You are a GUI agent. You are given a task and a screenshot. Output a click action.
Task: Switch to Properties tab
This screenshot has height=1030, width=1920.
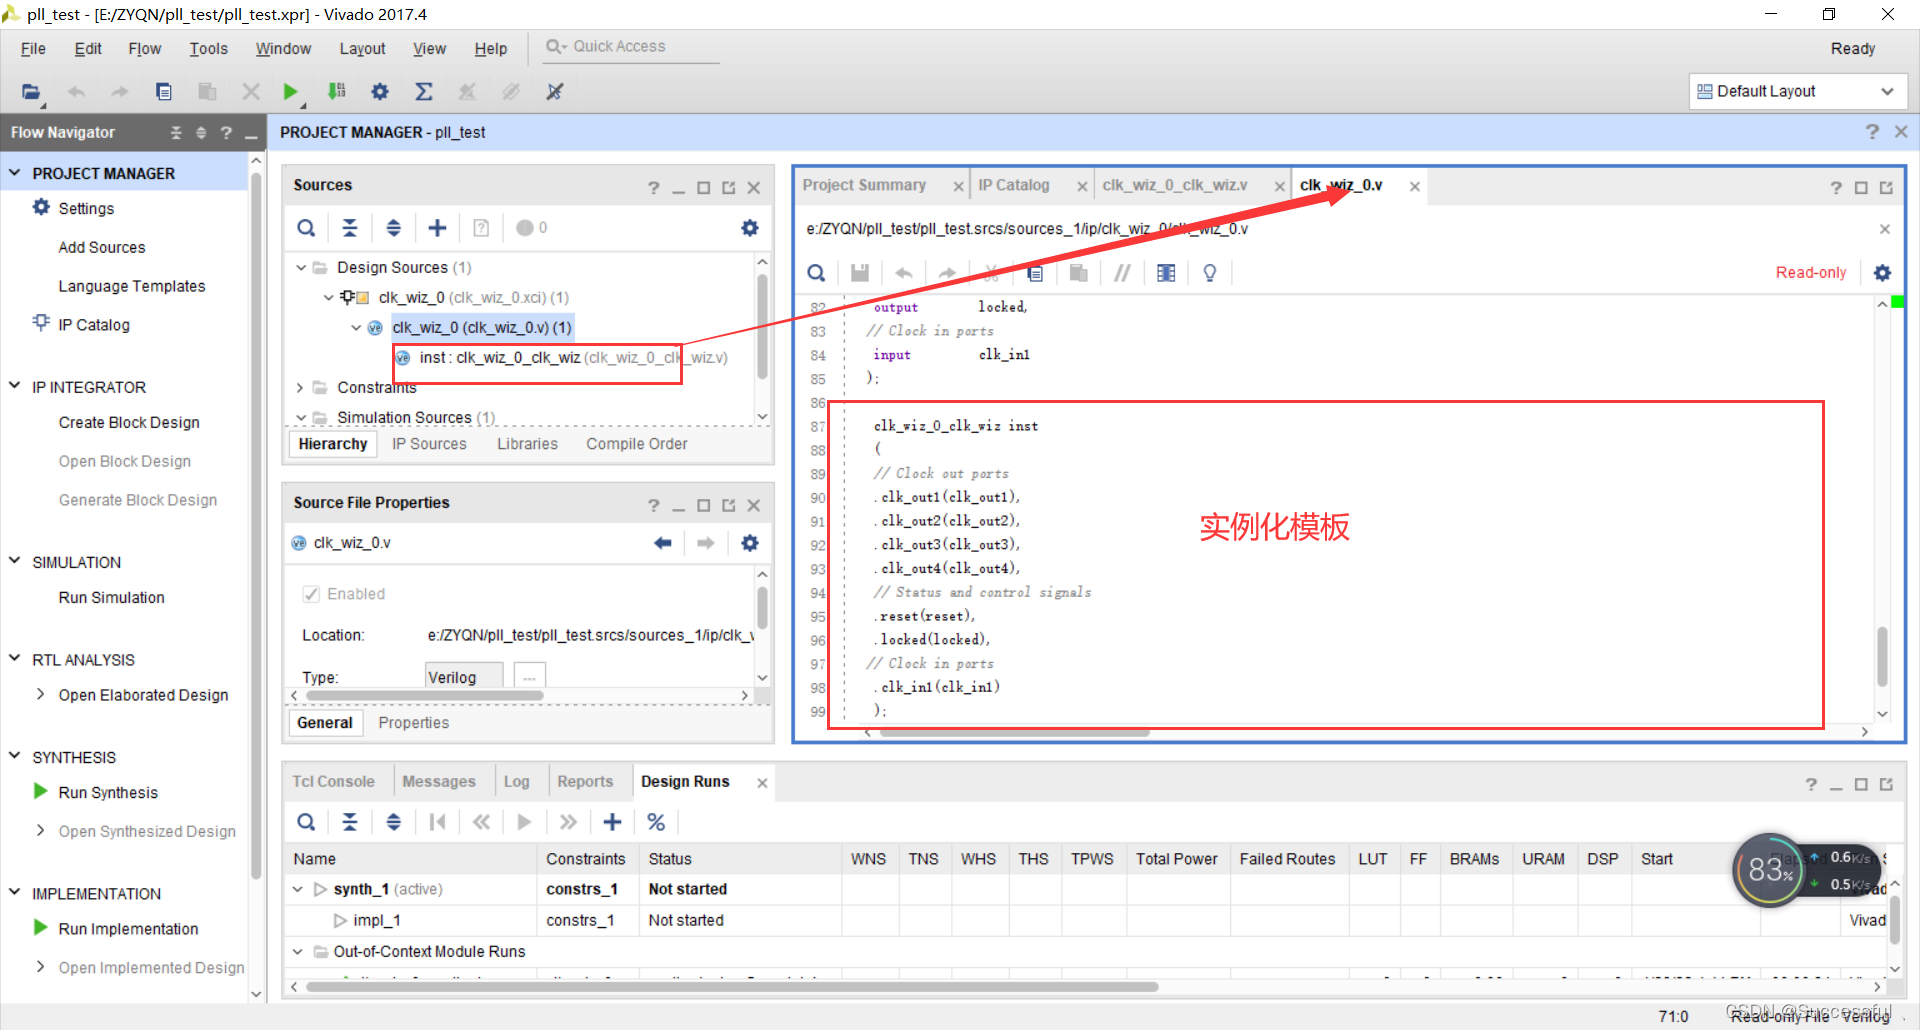click(413, 723)
